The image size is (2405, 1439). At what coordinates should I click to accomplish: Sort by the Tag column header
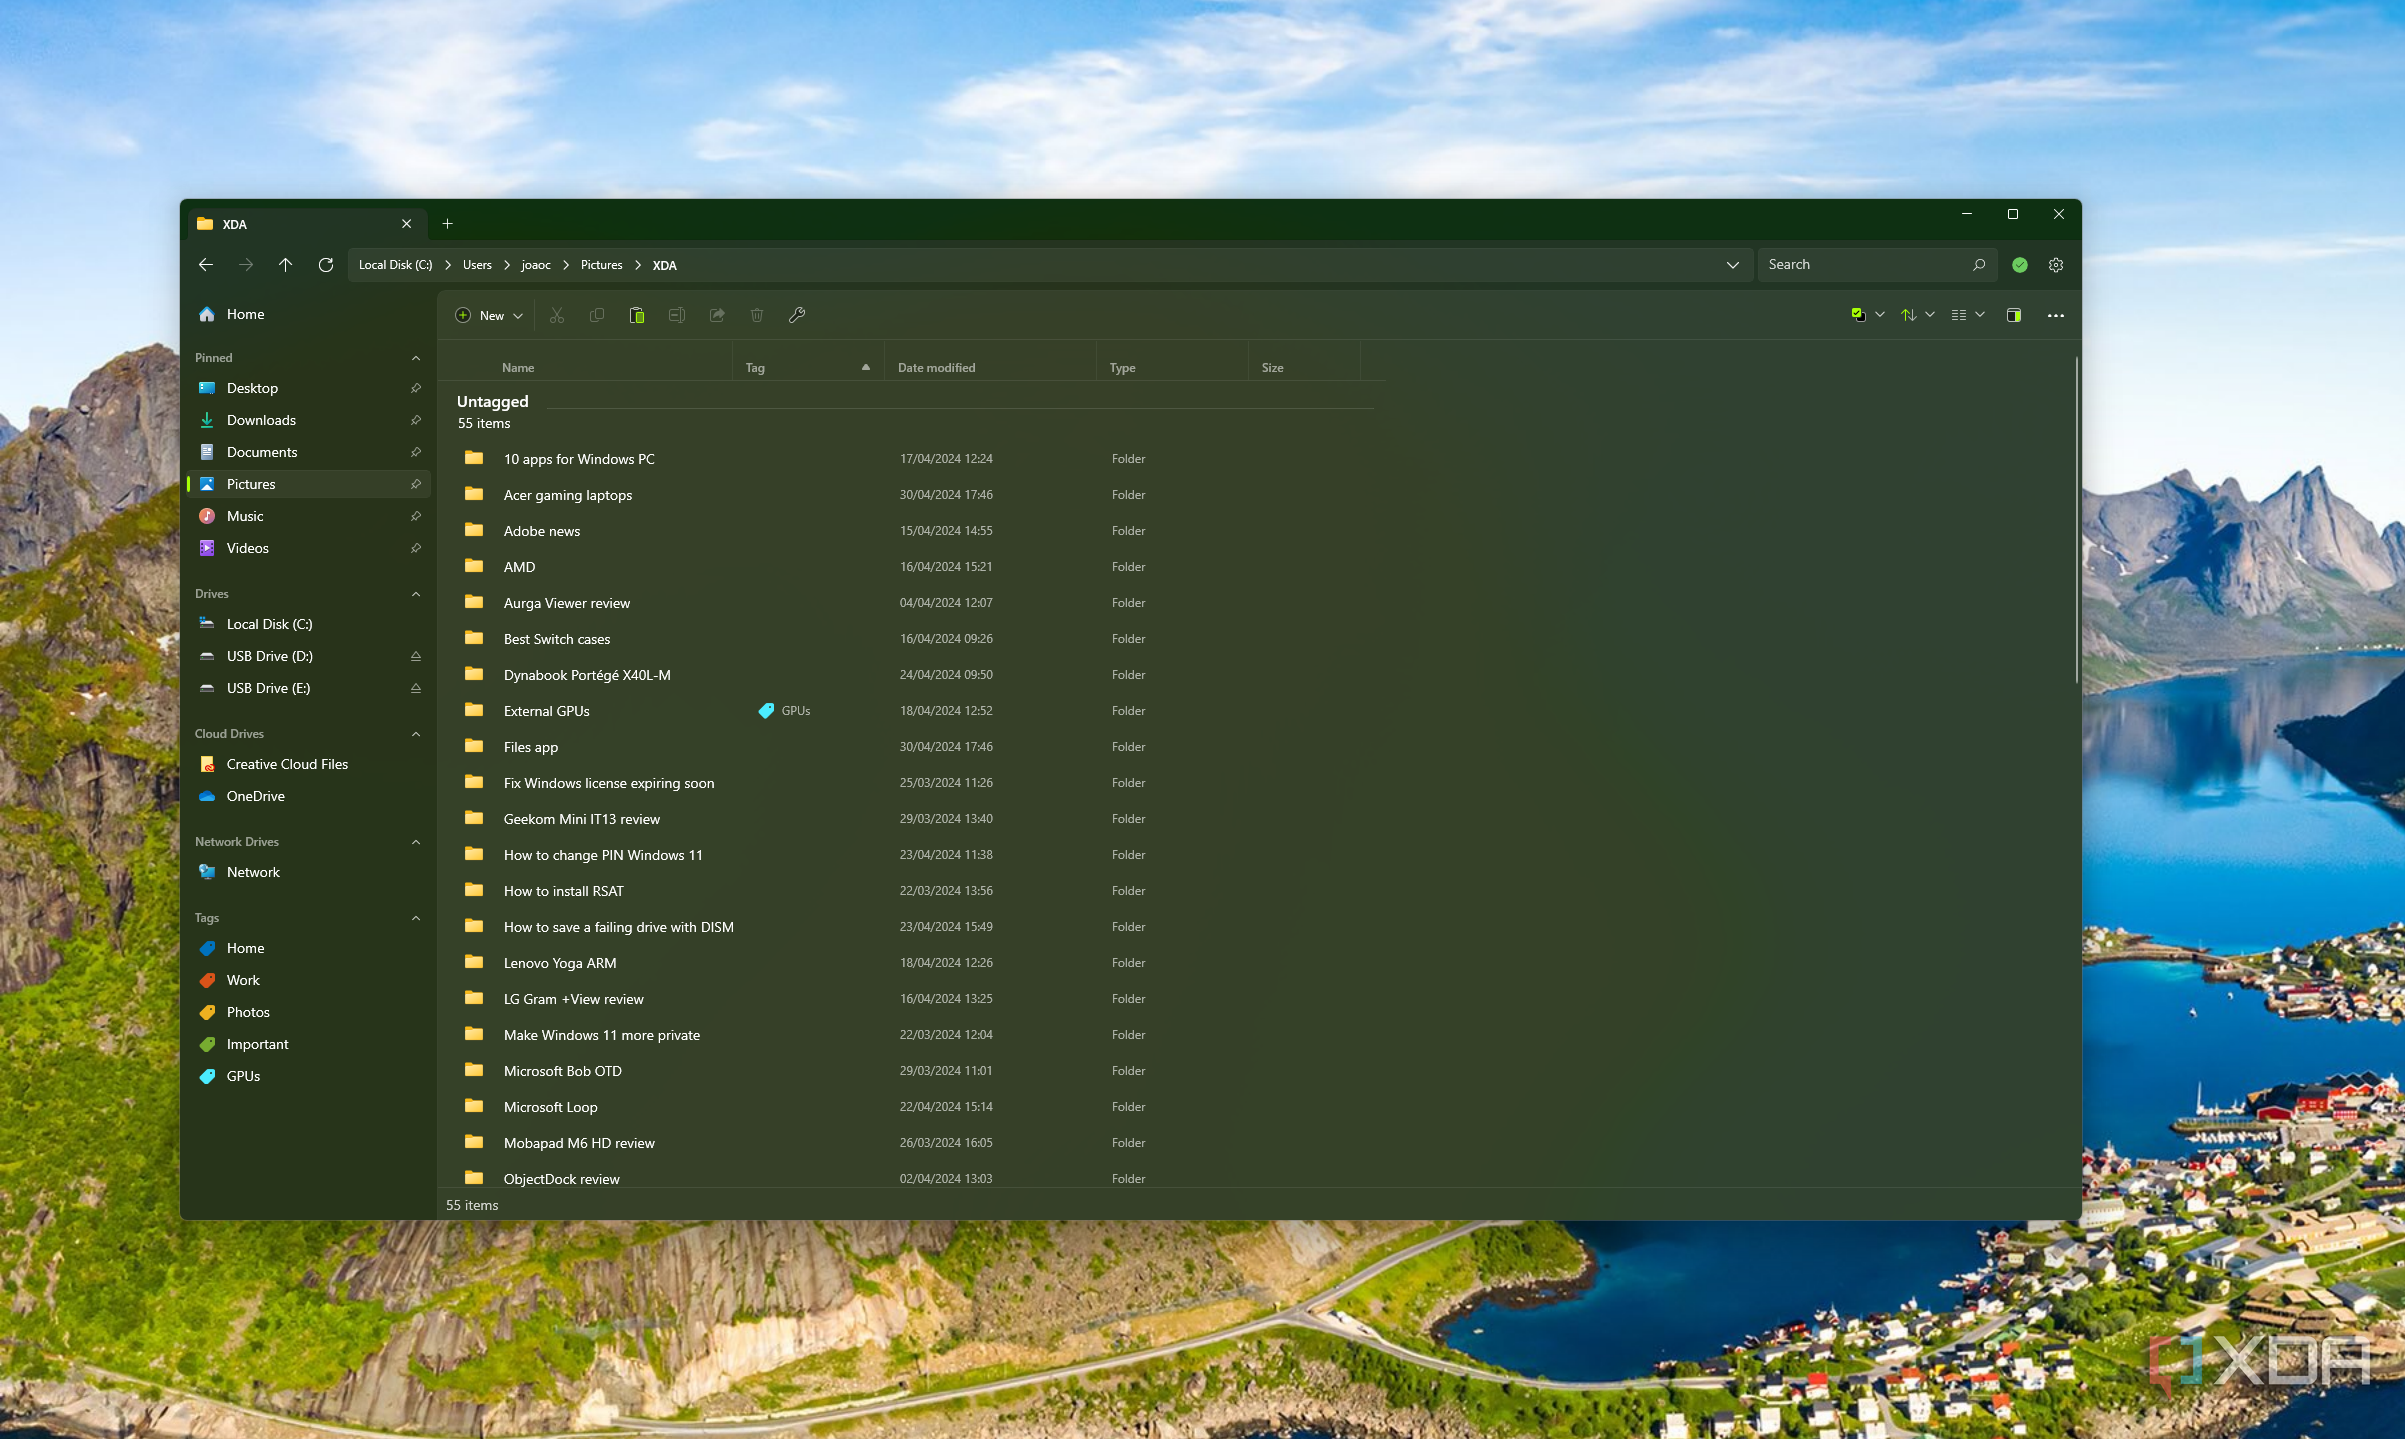click(808, 368)
